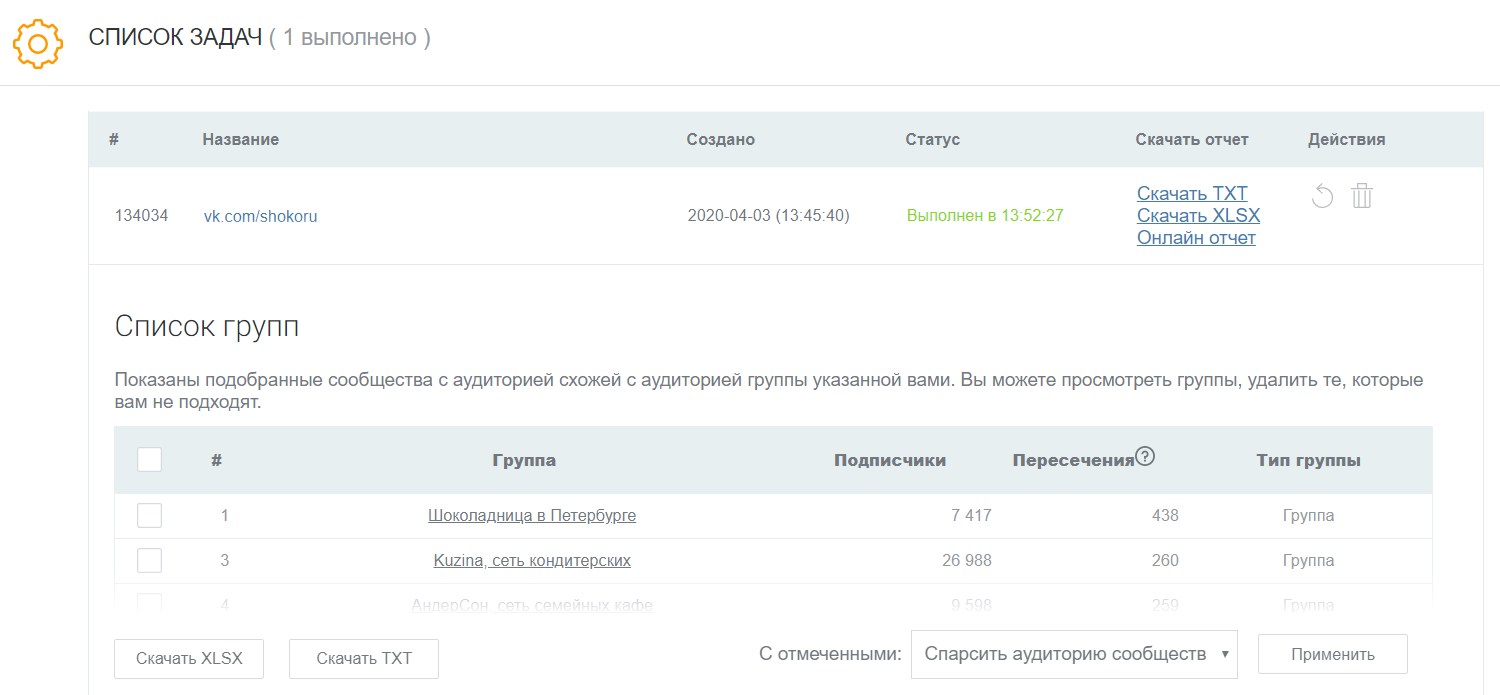The height and width of the screenshot is (695, 1500).
Task: Click the creation date 2020-04-03 (13:45:40)
Action: click(769, 215)
